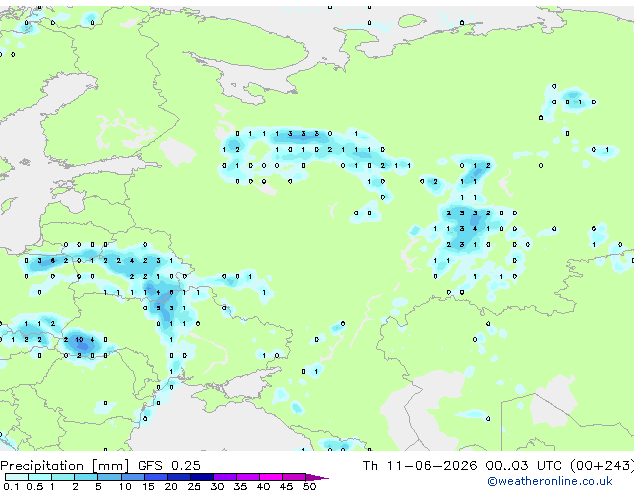Choose the 25–30 mm legend color swatch
The width and height of the screenshot is (634, 490).
pos(202,477)
